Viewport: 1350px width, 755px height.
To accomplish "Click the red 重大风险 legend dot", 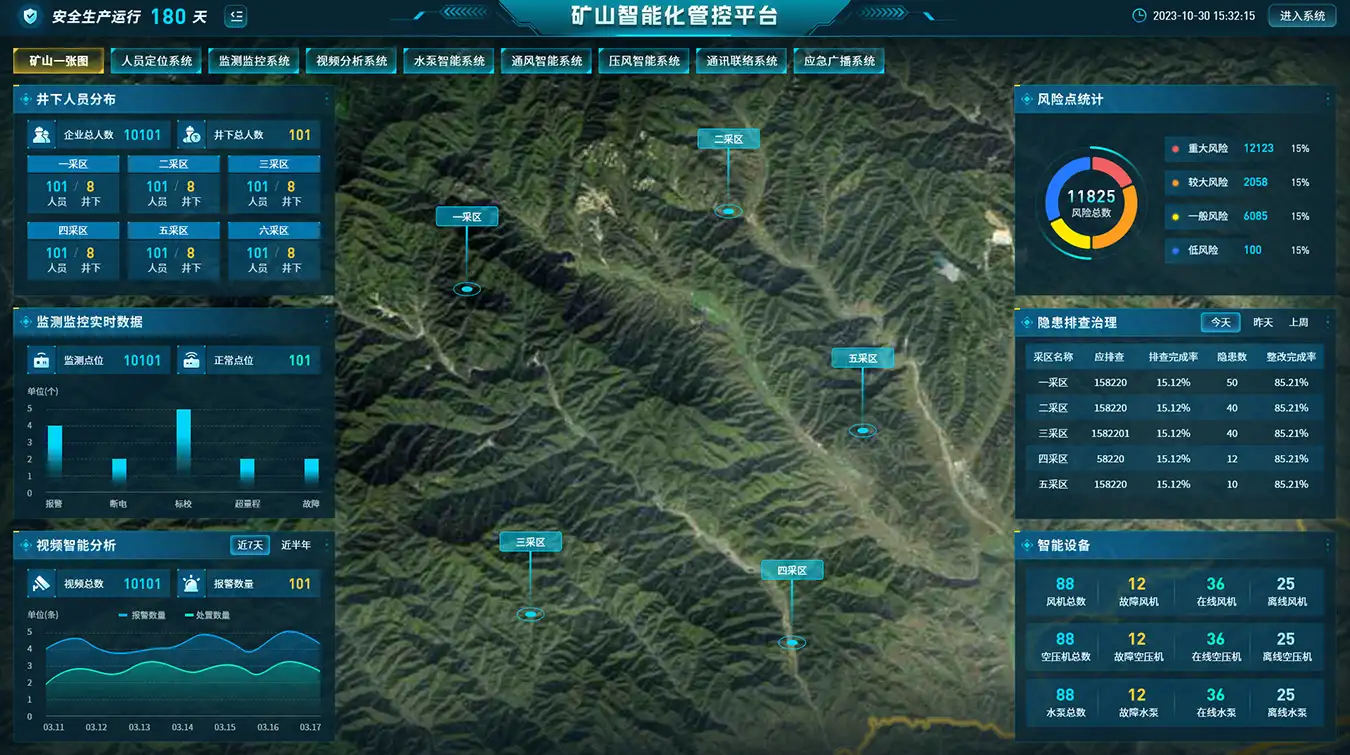I will [1175, 149].
